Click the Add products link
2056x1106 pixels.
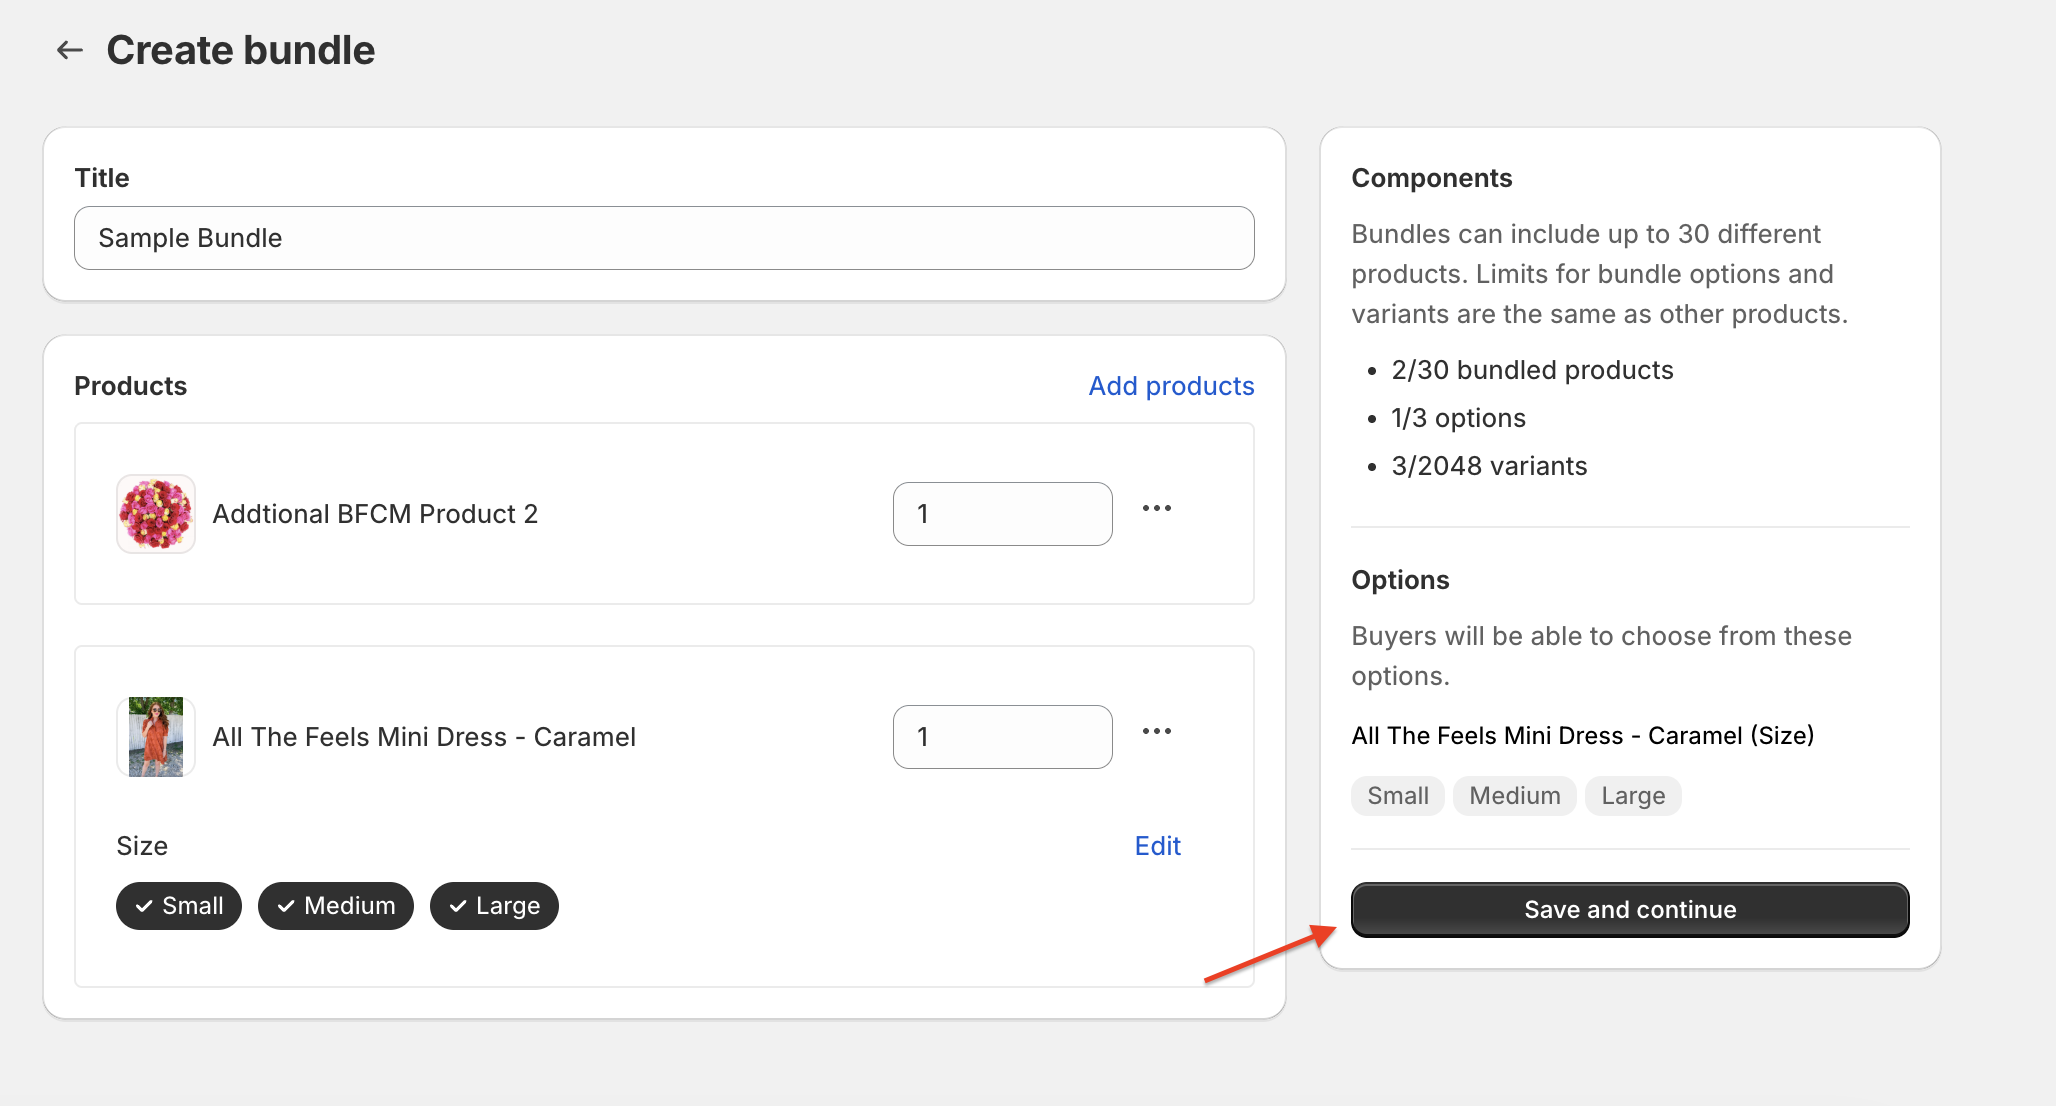click(x=1171, y=386)
